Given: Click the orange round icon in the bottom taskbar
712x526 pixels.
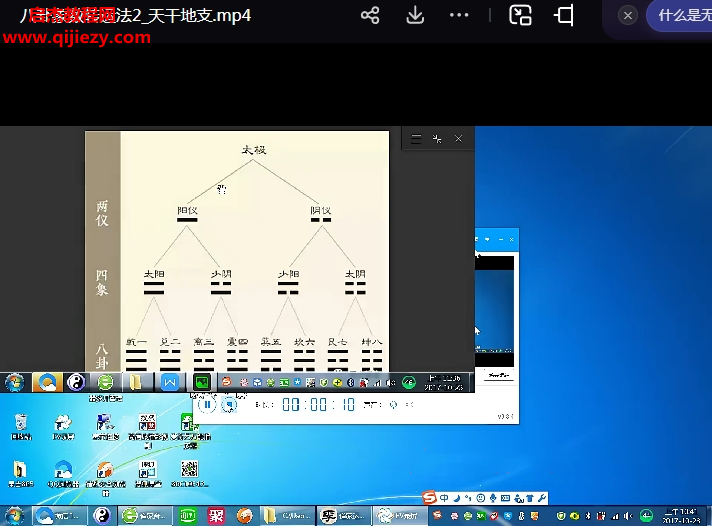Looking at the screenshot, I should pyautogui.click(x=244, y=516).
